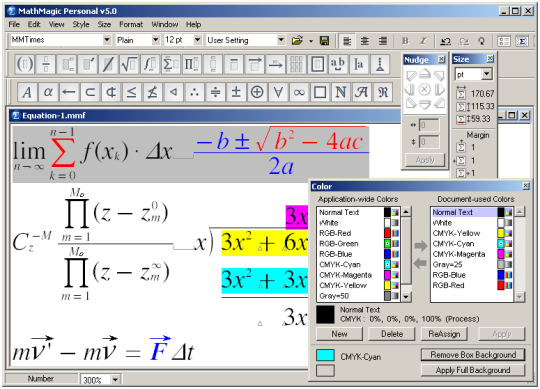The height and width of the screenshot is (389, 540).
Task: Select RGB-Red in Application-wide Colors
Action: (359, 233)
